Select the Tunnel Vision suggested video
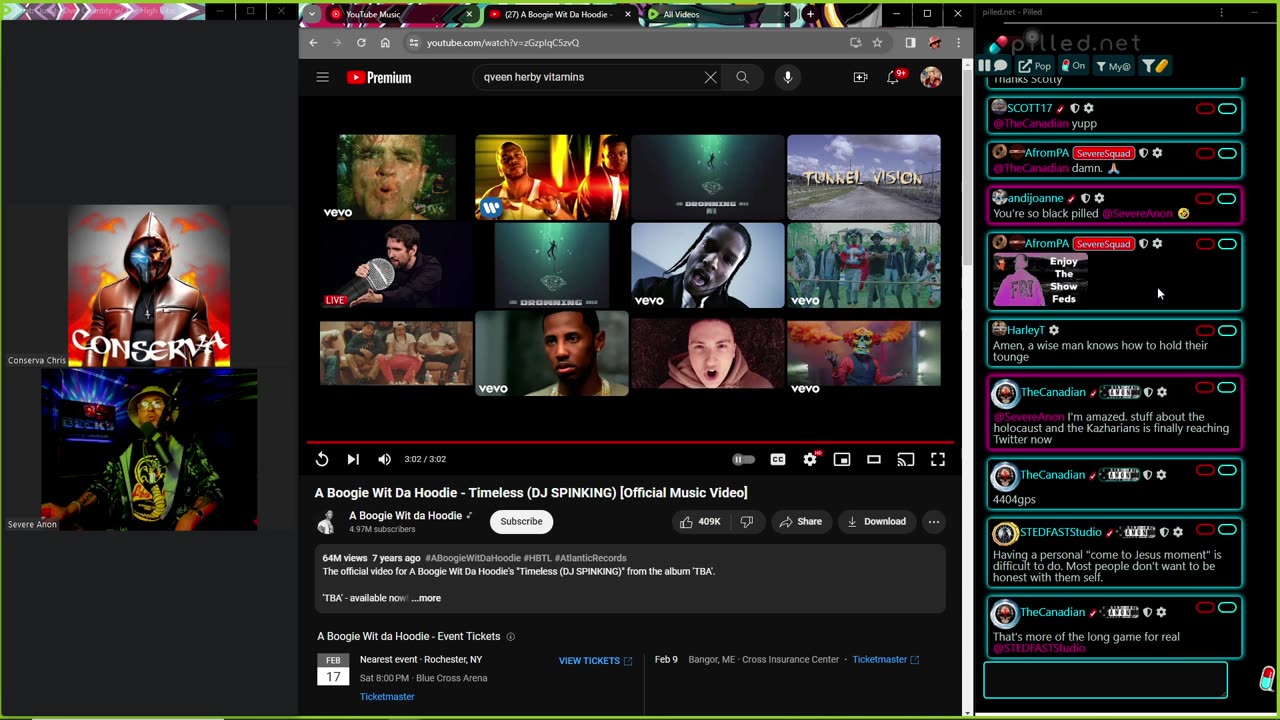The image size is (1280, 720). click(864, 177)
